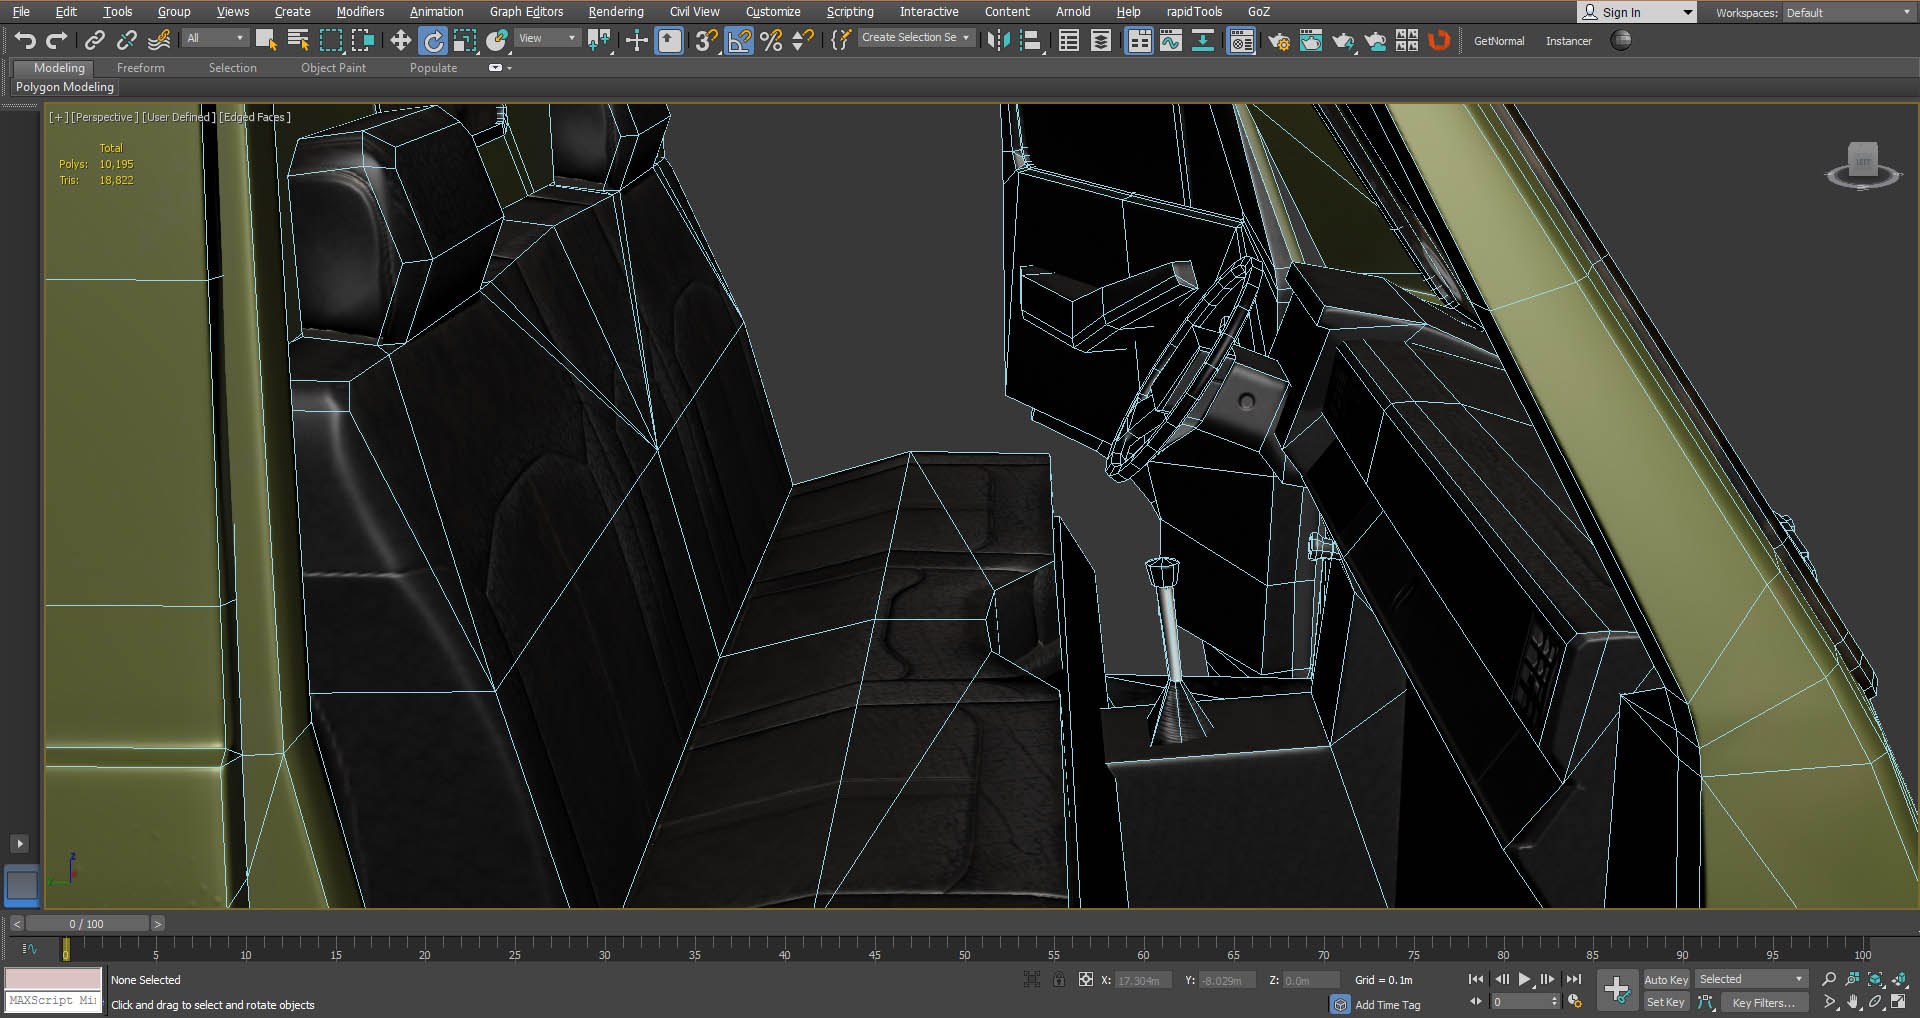The width and height of the screenshot is (1920, 1018).
Task: Play the animation
Action: pyautogui.click(x=1524, y=980)
